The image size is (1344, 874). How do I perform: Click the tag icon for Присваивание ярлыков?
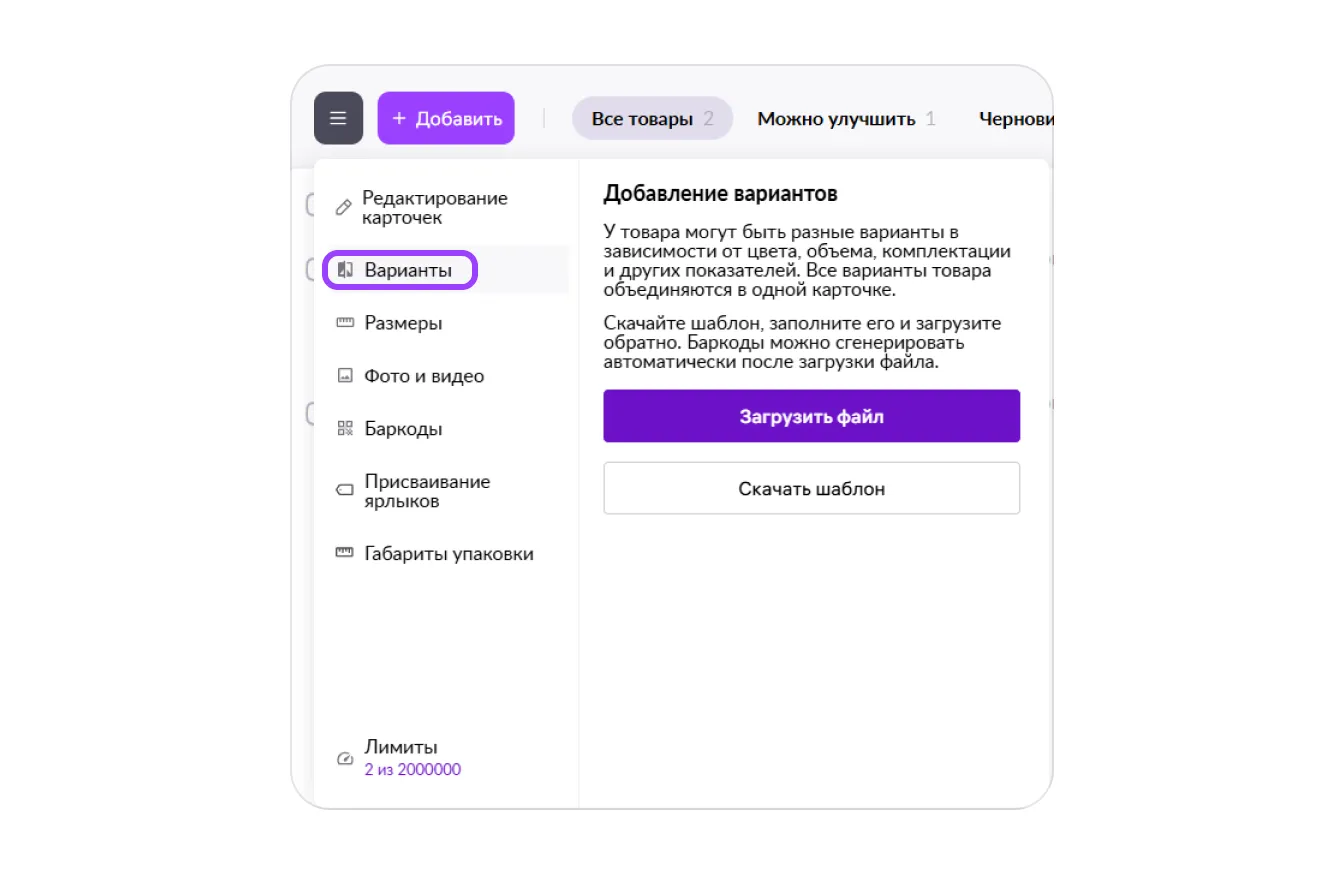coord(345,491)
